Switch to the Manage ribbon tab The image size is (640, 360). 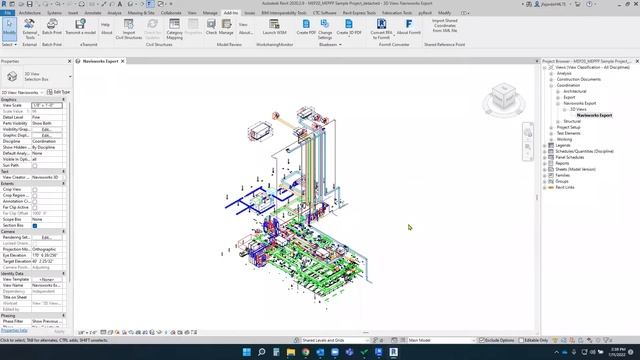pyautogui.click(x=210, y=13)
